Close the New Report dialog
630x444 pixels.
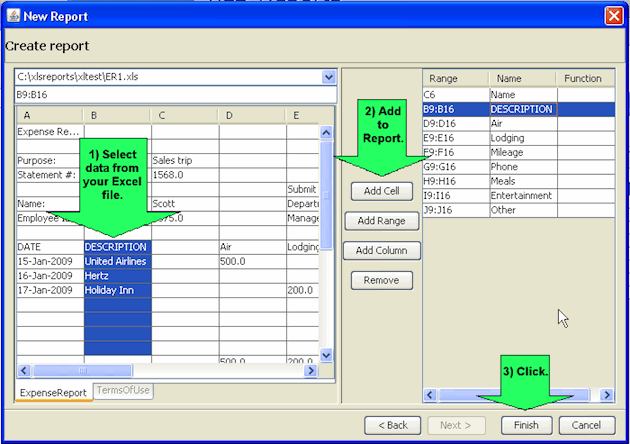pyautogui.click(x=614, y=16)
